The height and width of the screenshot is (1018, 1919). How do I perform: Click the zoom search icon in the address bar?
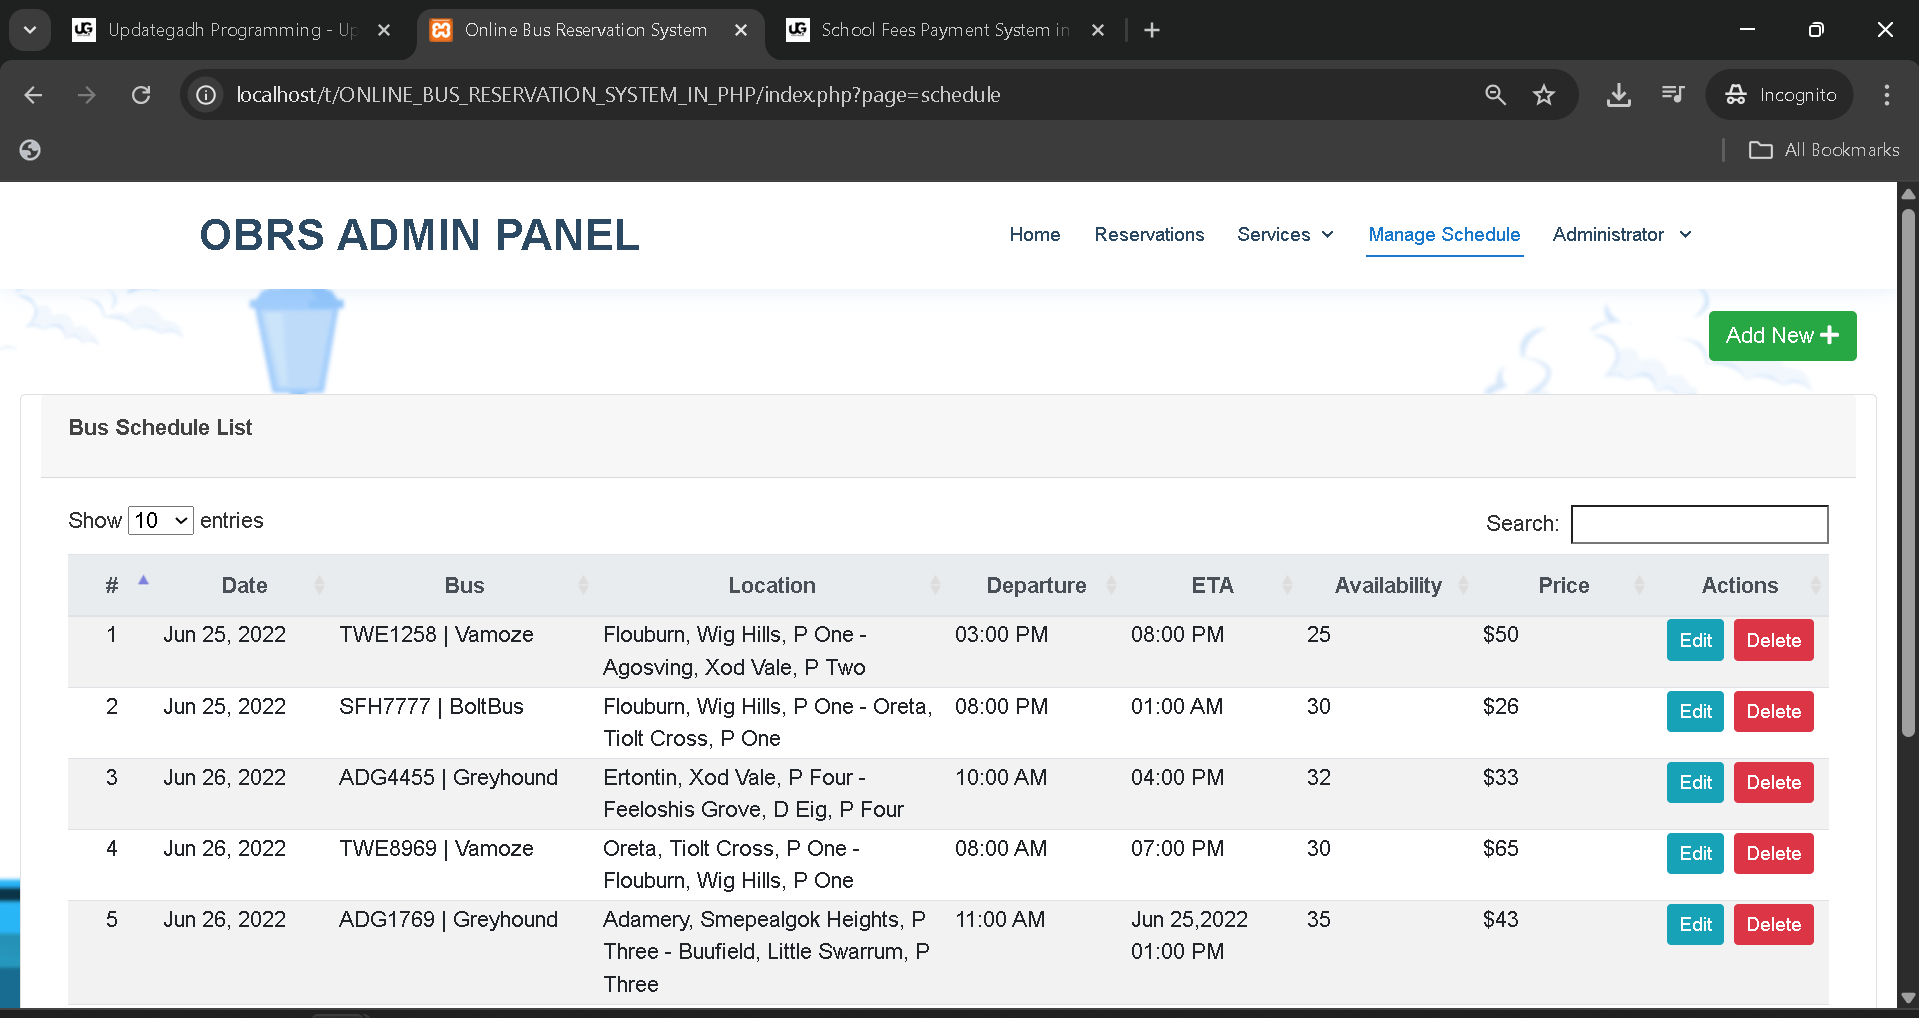(1495, 95)
